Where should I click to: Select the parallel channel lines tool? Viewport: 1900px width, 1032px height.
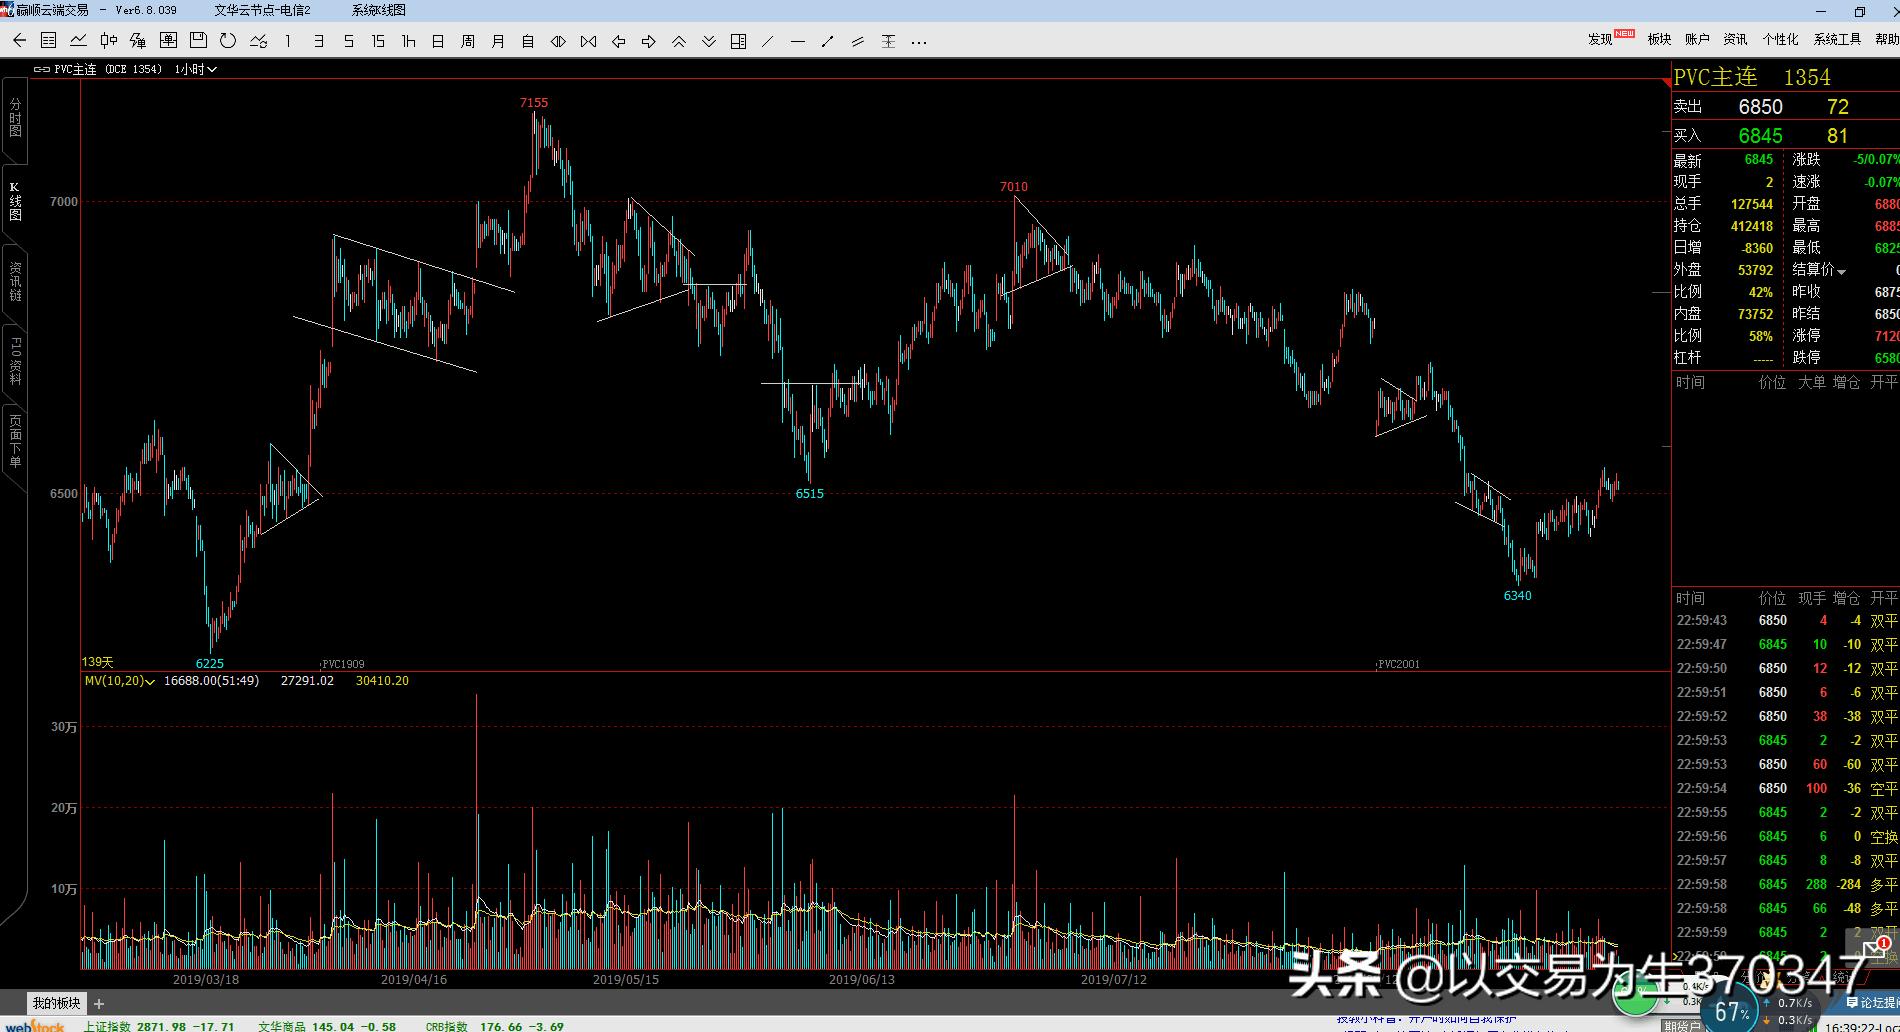tap(858, 41)
